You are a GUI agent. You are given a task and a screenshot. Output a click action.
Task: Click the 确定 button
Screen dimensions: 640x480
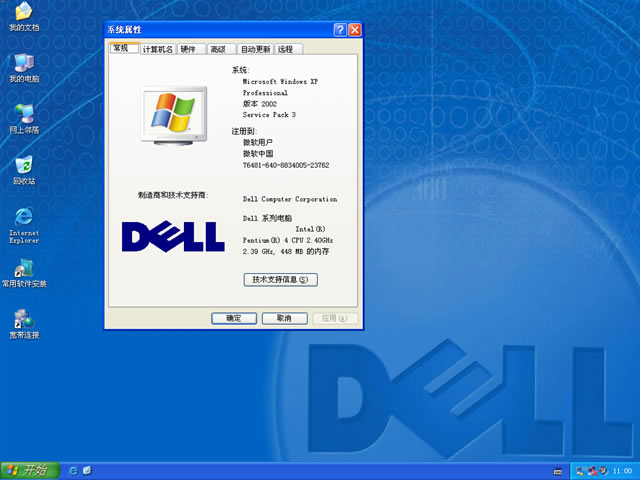pyautogui.click(x=234, y=318)
